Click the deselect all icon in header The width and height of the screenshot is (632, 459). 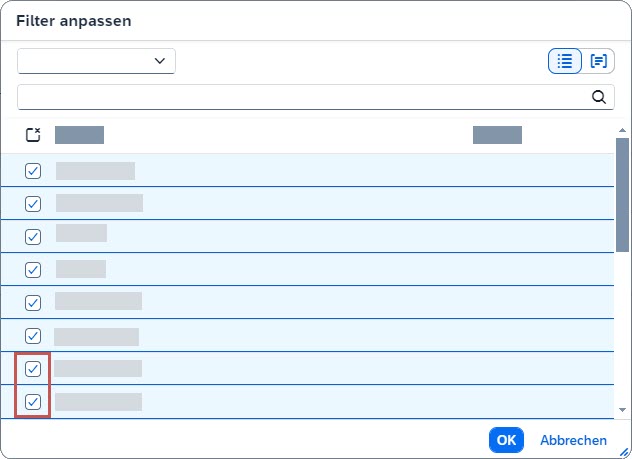[x=33, y=135]
